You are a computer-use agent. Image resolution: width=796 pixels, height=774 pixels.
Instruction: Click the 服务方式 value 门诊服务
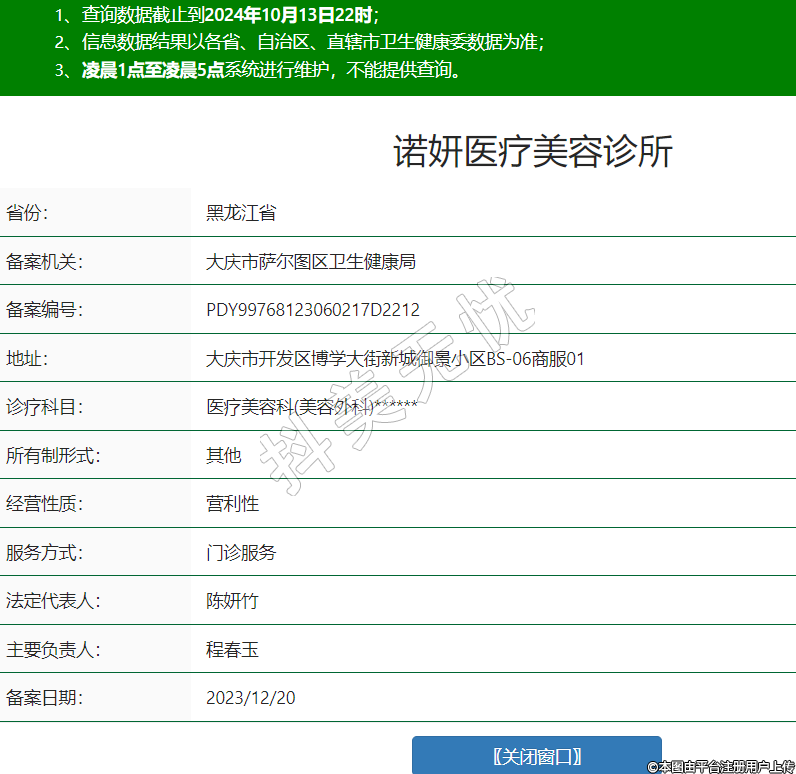241,552
